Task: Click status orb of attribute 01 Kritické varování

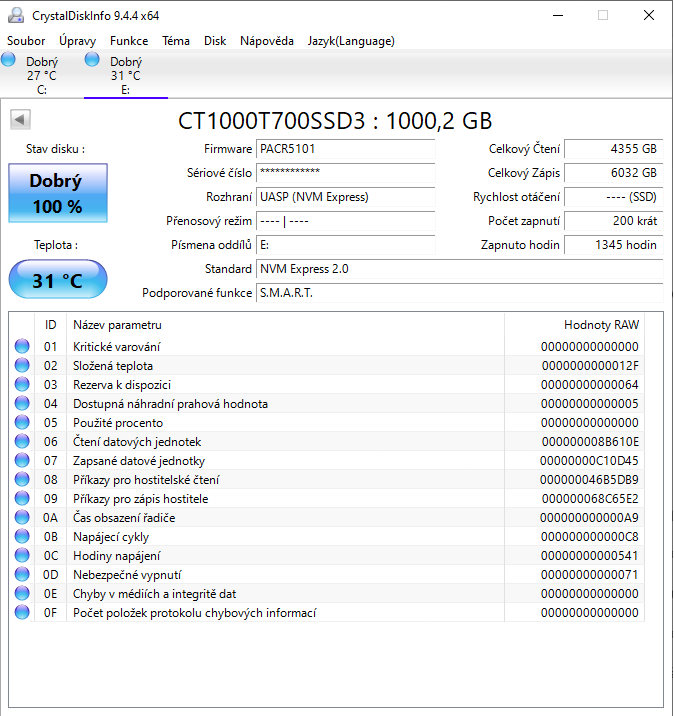Action: click(22, 347)
